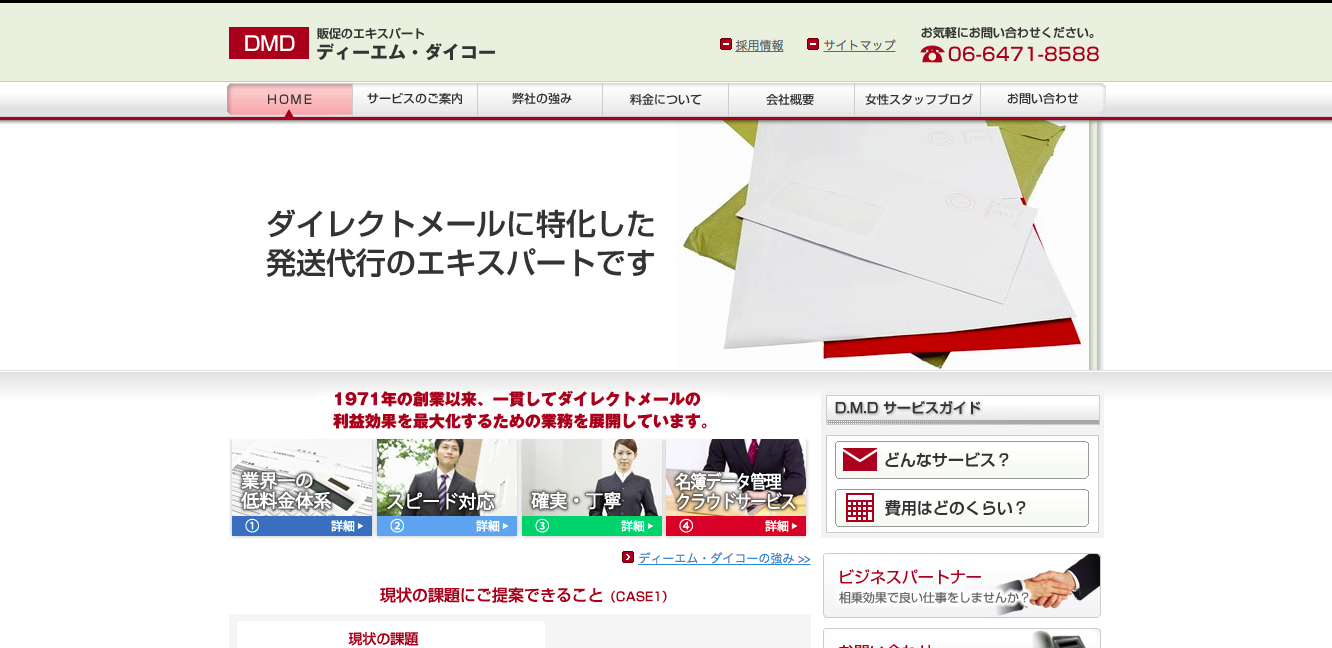The width and height of the screenshot is (1332, 648).
Task: Select the HOME tab
Action: click(x=289, y=99)
